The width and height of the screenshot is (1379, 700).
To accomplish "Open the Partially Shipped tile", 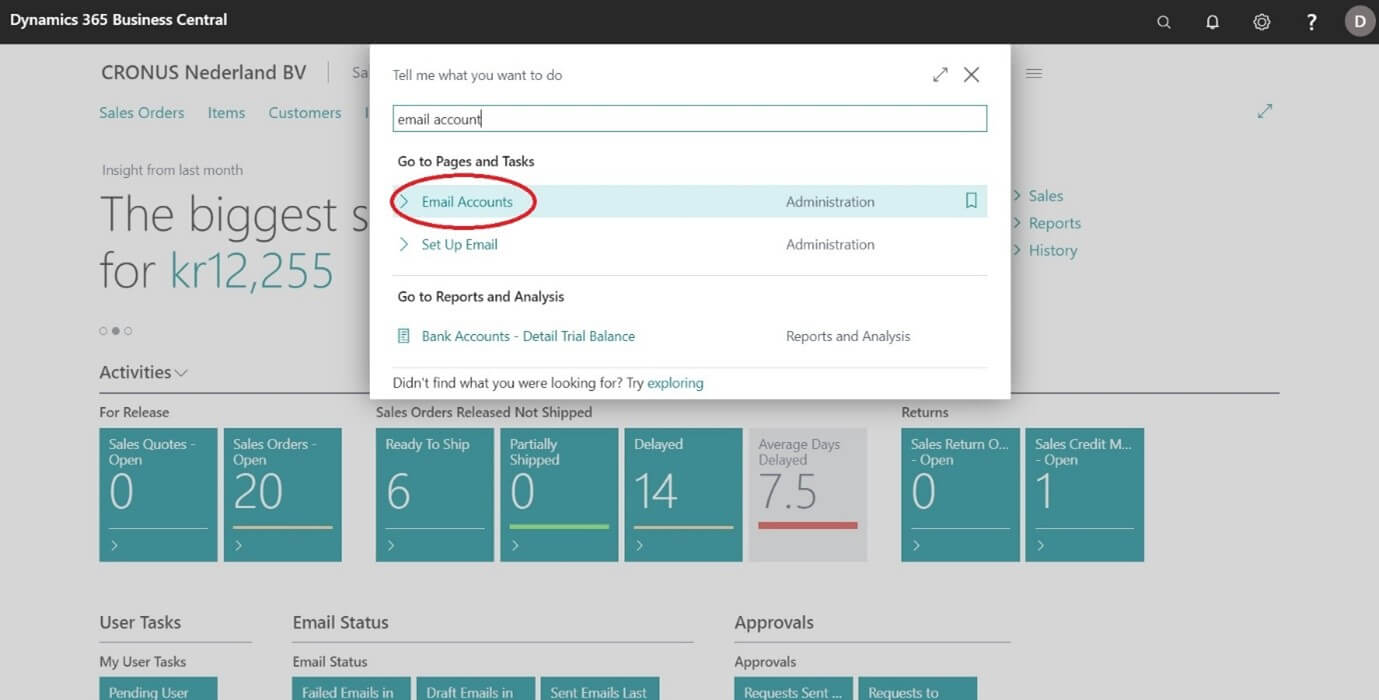I will point(559,494).
